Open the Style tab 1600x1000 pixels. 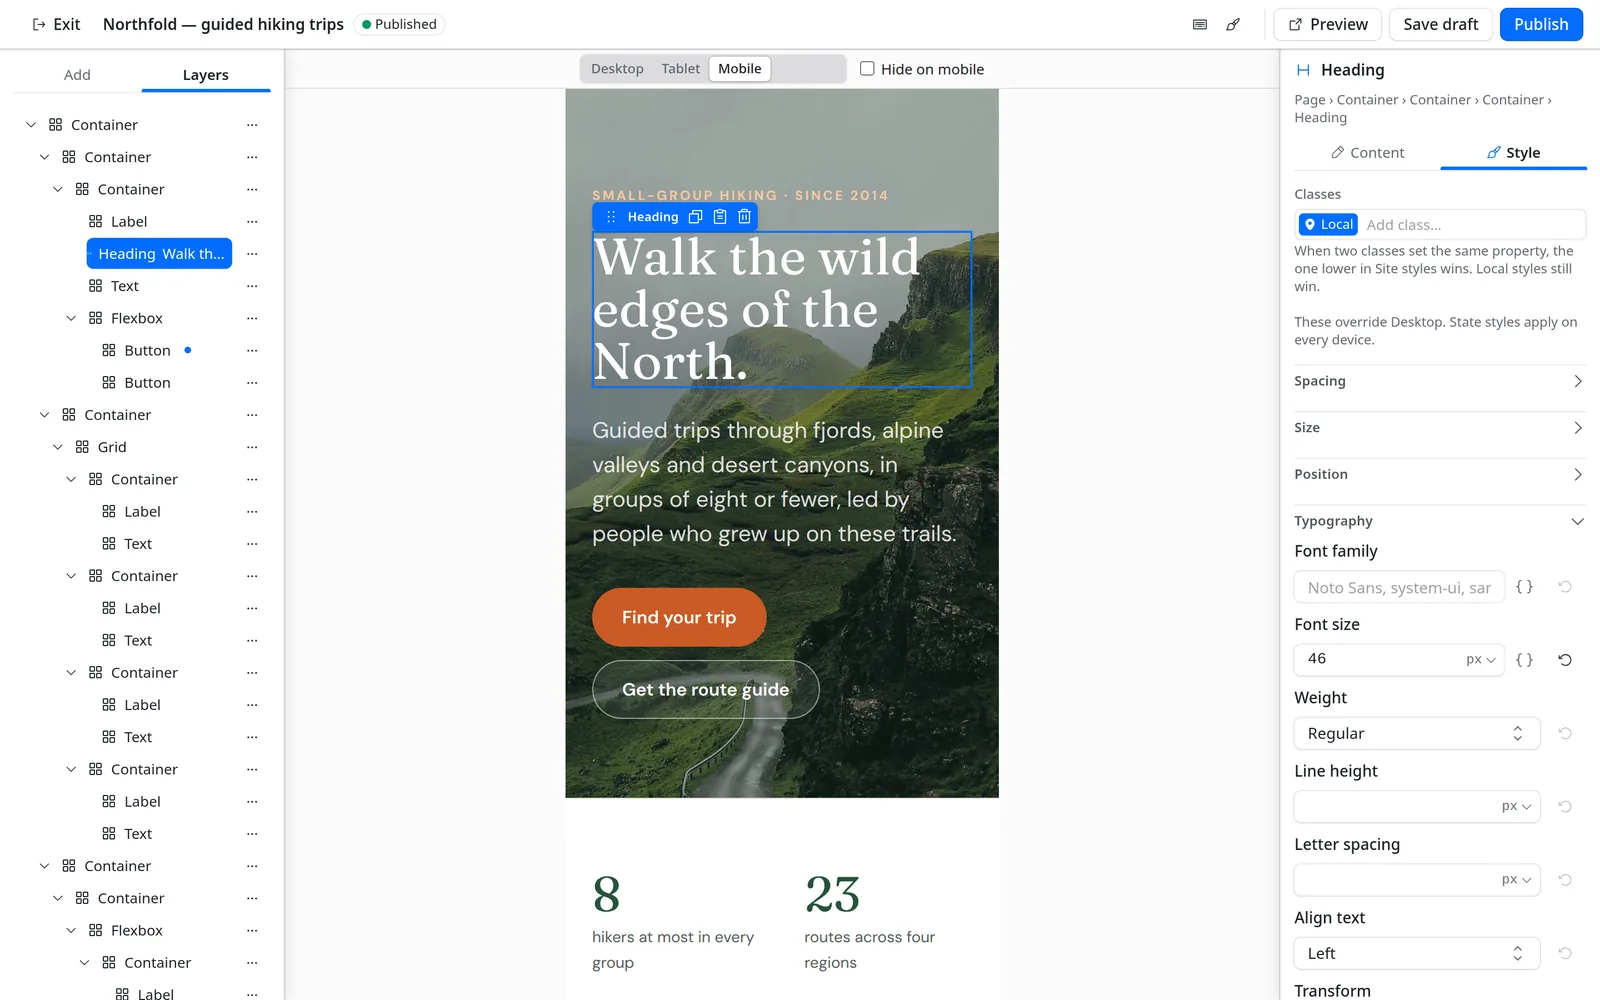[x=1513, y=153]
